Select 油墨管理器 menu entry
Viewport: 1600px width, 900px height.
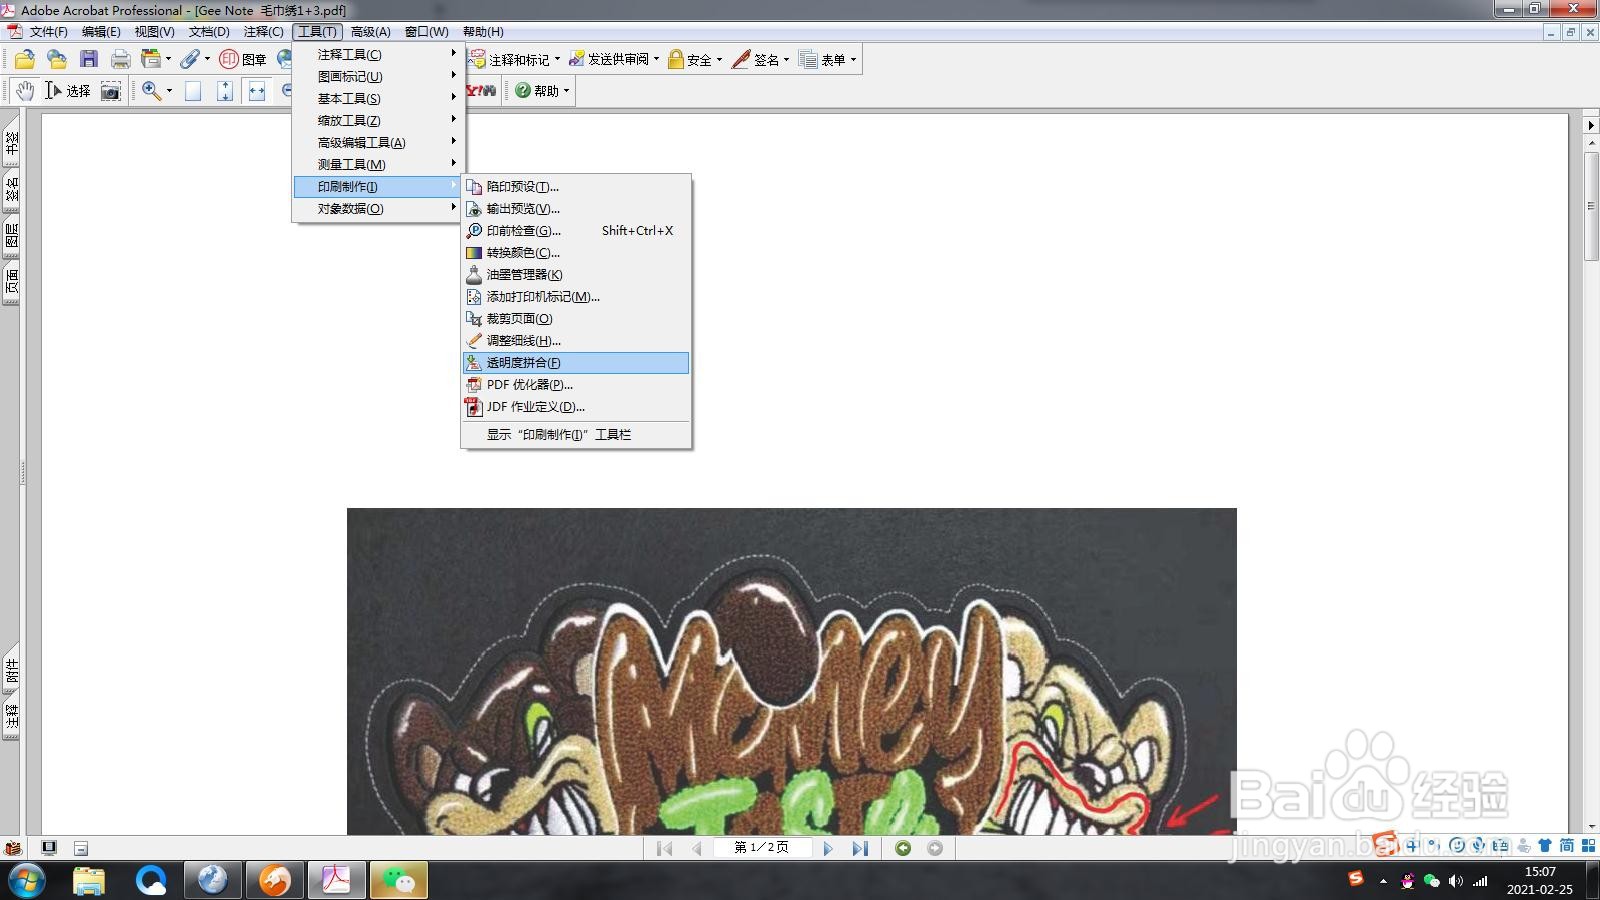[x=575, y=275]
